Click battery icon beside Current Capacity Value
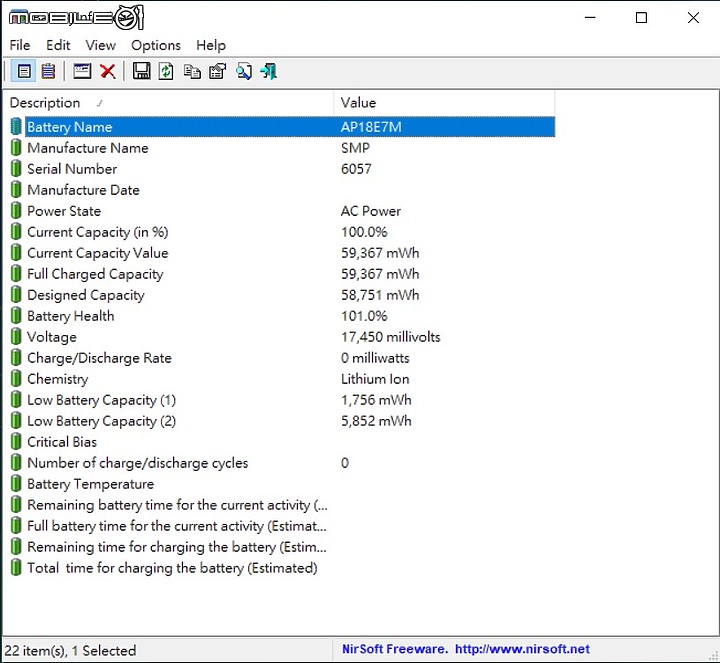The height and width of the screenshot is (663, 720). pyautogui.click(x=16, y=253)
